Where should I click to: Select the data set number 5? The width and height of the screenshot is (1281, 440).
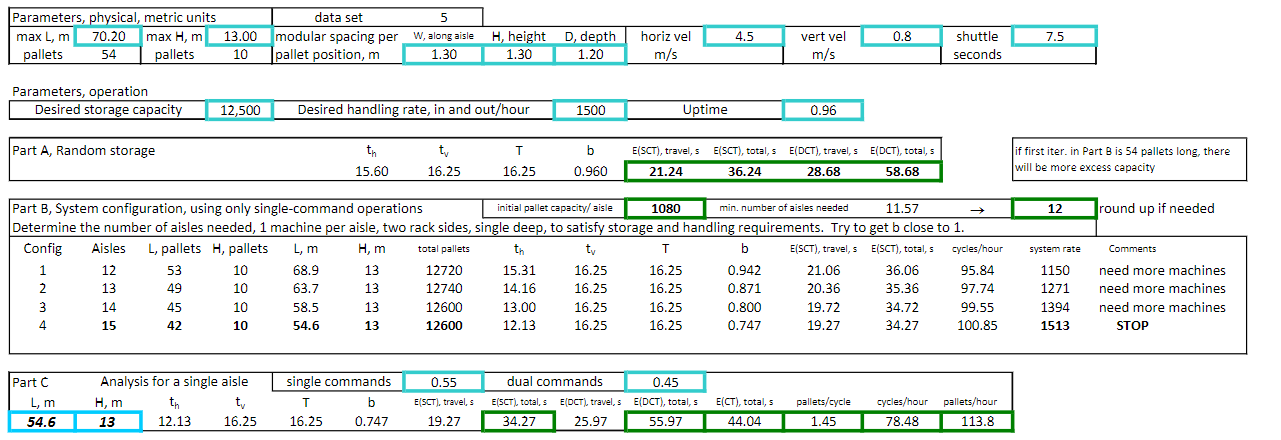point(443,17)
